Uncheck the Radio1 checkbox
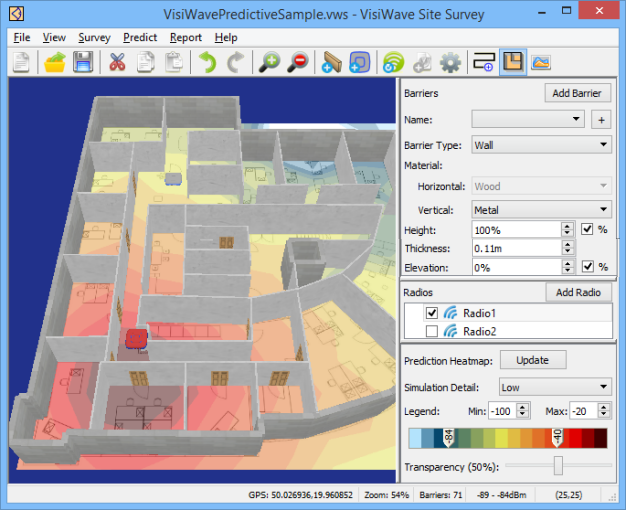Image resolution: width=626 pixels, height=510 pixels. point(432,313)
